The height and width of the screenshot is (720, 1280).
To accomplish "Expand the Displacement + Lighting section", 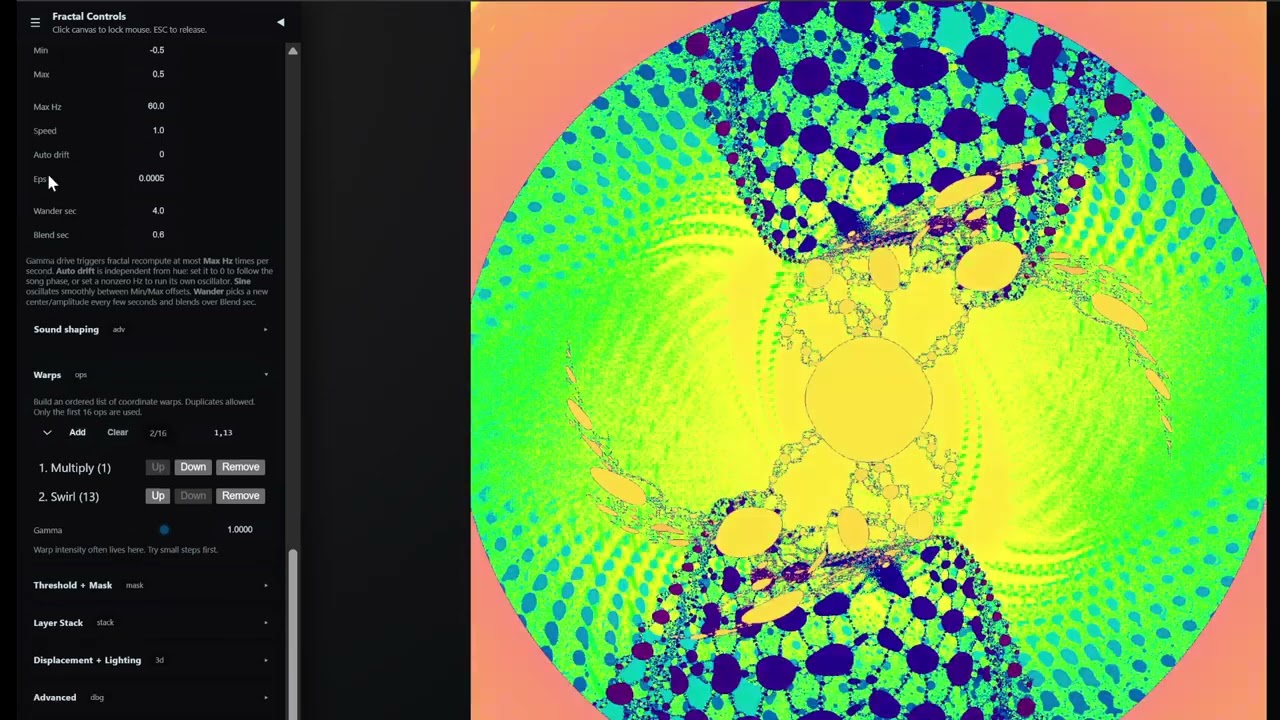I will (150, 660).
